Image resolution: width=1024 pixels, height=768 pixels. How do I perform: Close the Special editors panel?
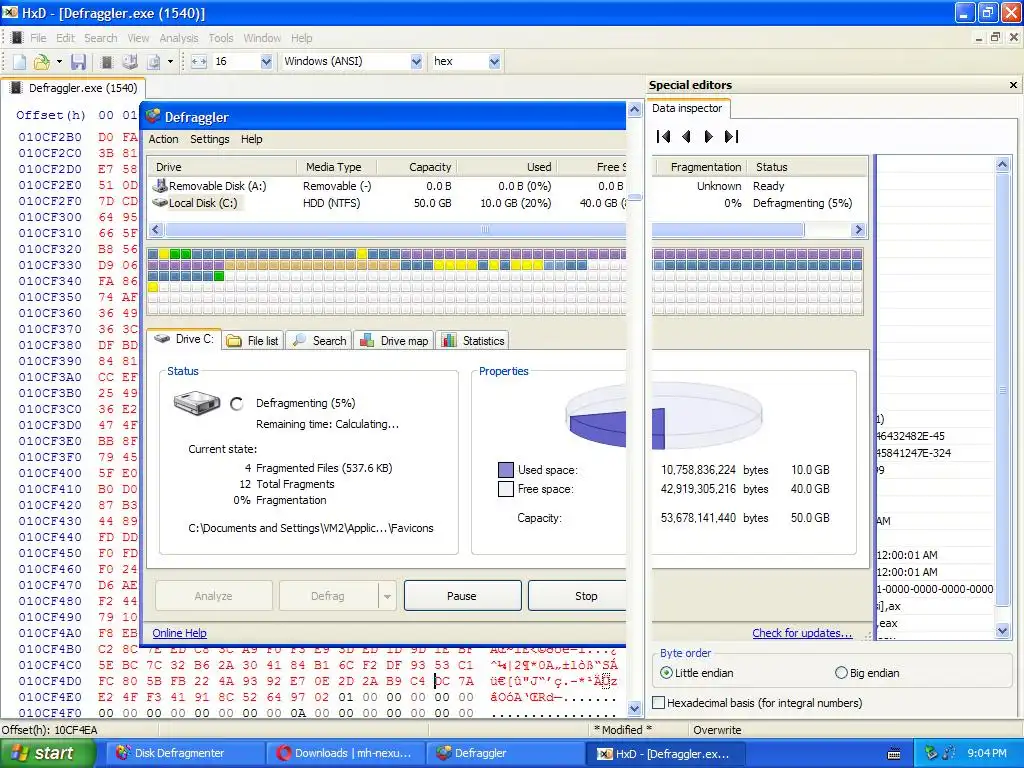pyautogui.click(x=1013, y=85)
